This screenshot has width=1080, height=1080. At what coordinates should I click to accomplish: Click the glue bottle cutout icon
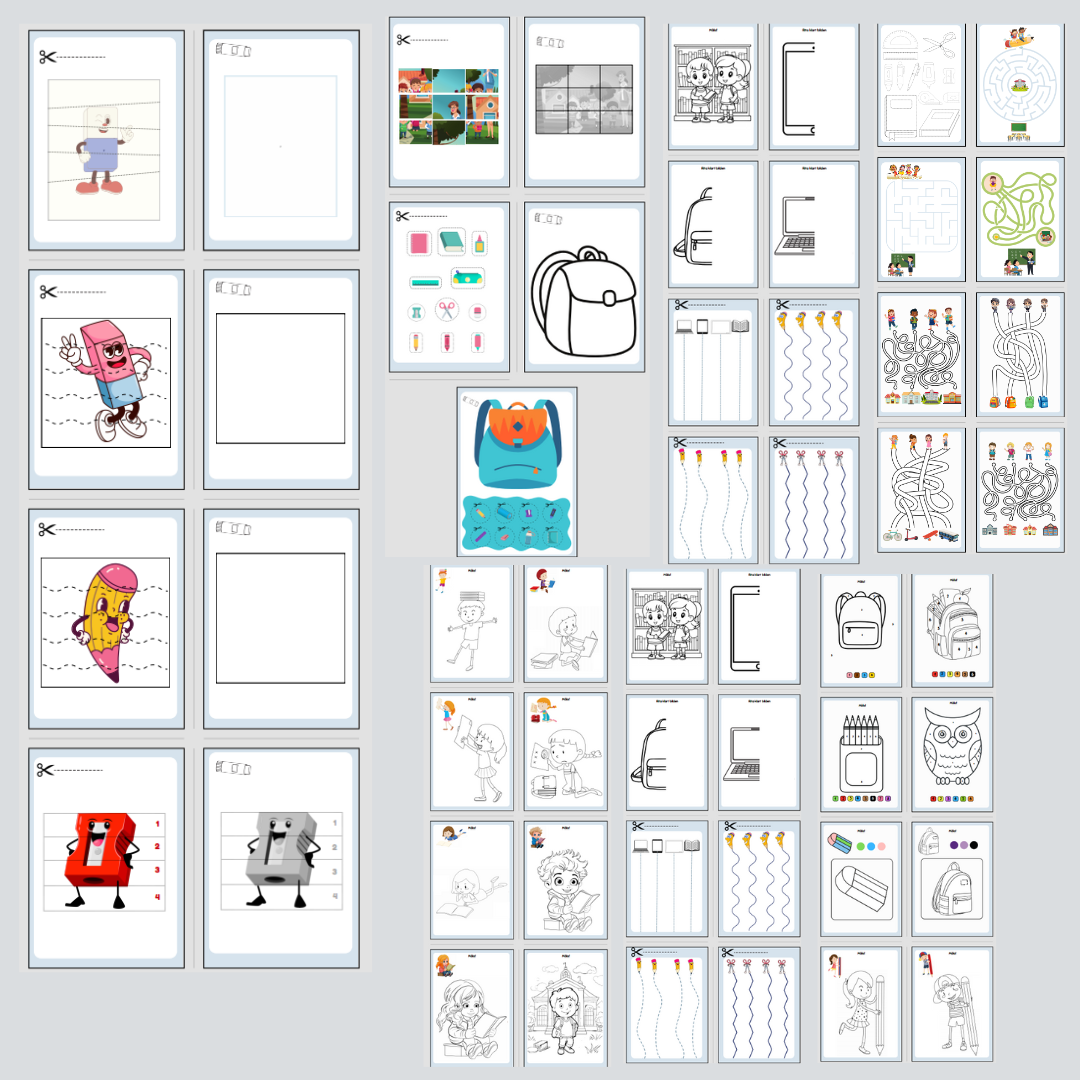click(480, 242)
